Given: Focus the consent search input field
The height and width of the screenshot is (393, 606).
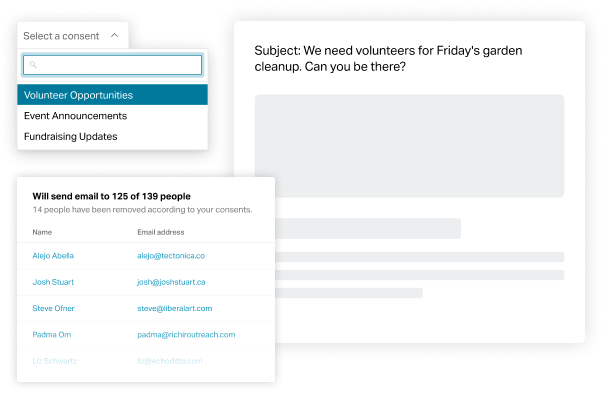Looking at the screenshot, I should pyautogui.click(x=112, y=65).
